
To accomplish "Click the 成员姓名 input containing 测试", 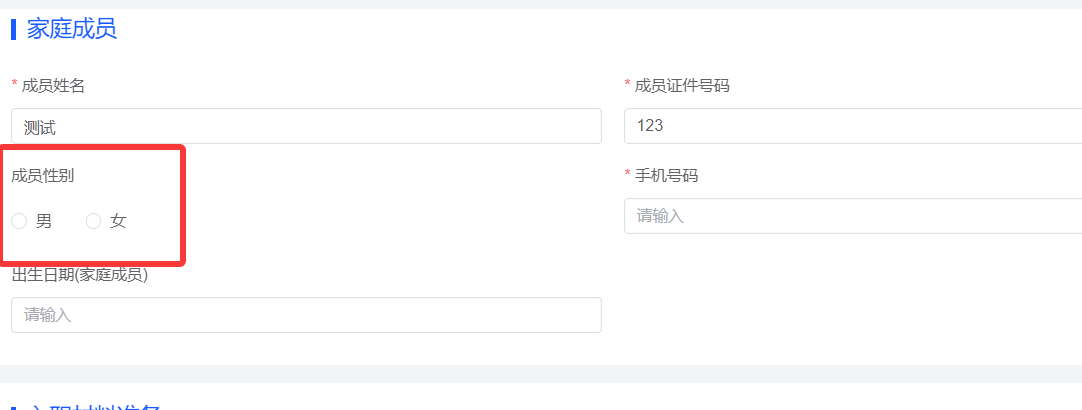I will tap(306, 126).
